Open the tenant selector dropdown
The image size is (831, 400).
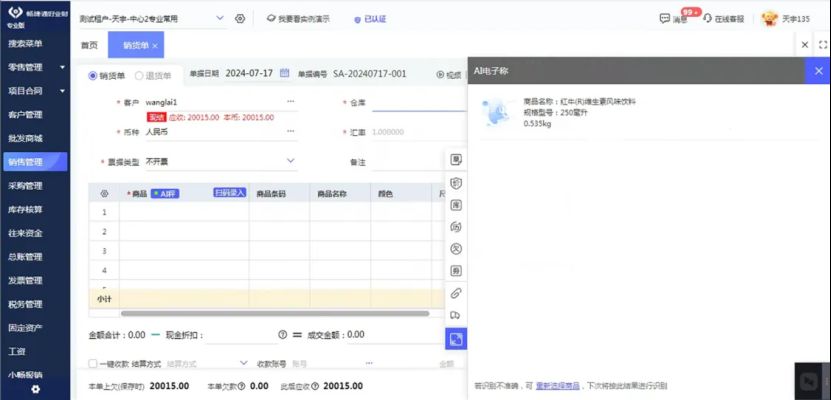pyautogui.click(x=221, y=18)
